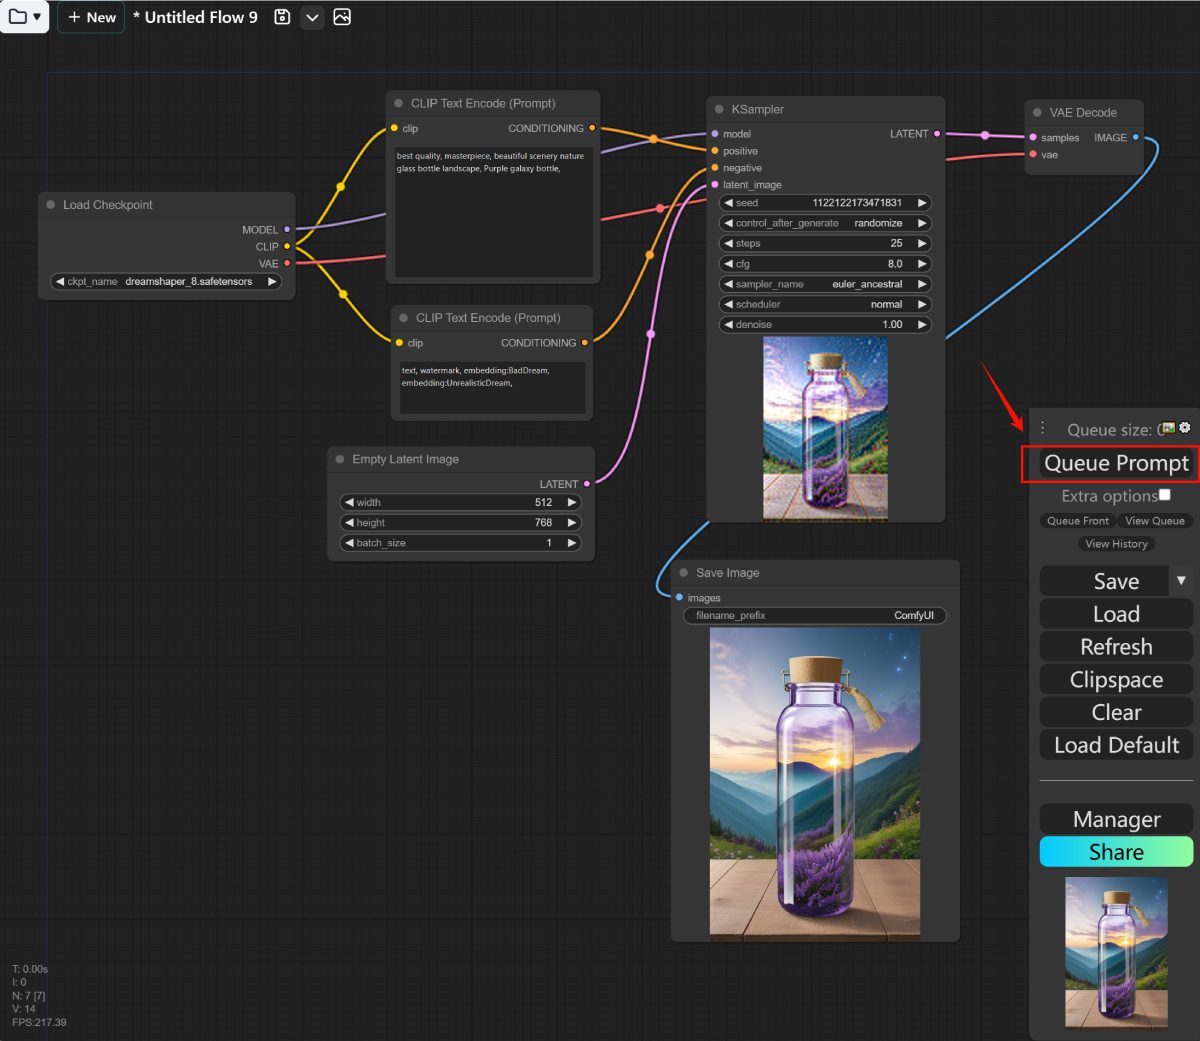Select the Untitled Flow 9 tab title

(x=196, y=17)
